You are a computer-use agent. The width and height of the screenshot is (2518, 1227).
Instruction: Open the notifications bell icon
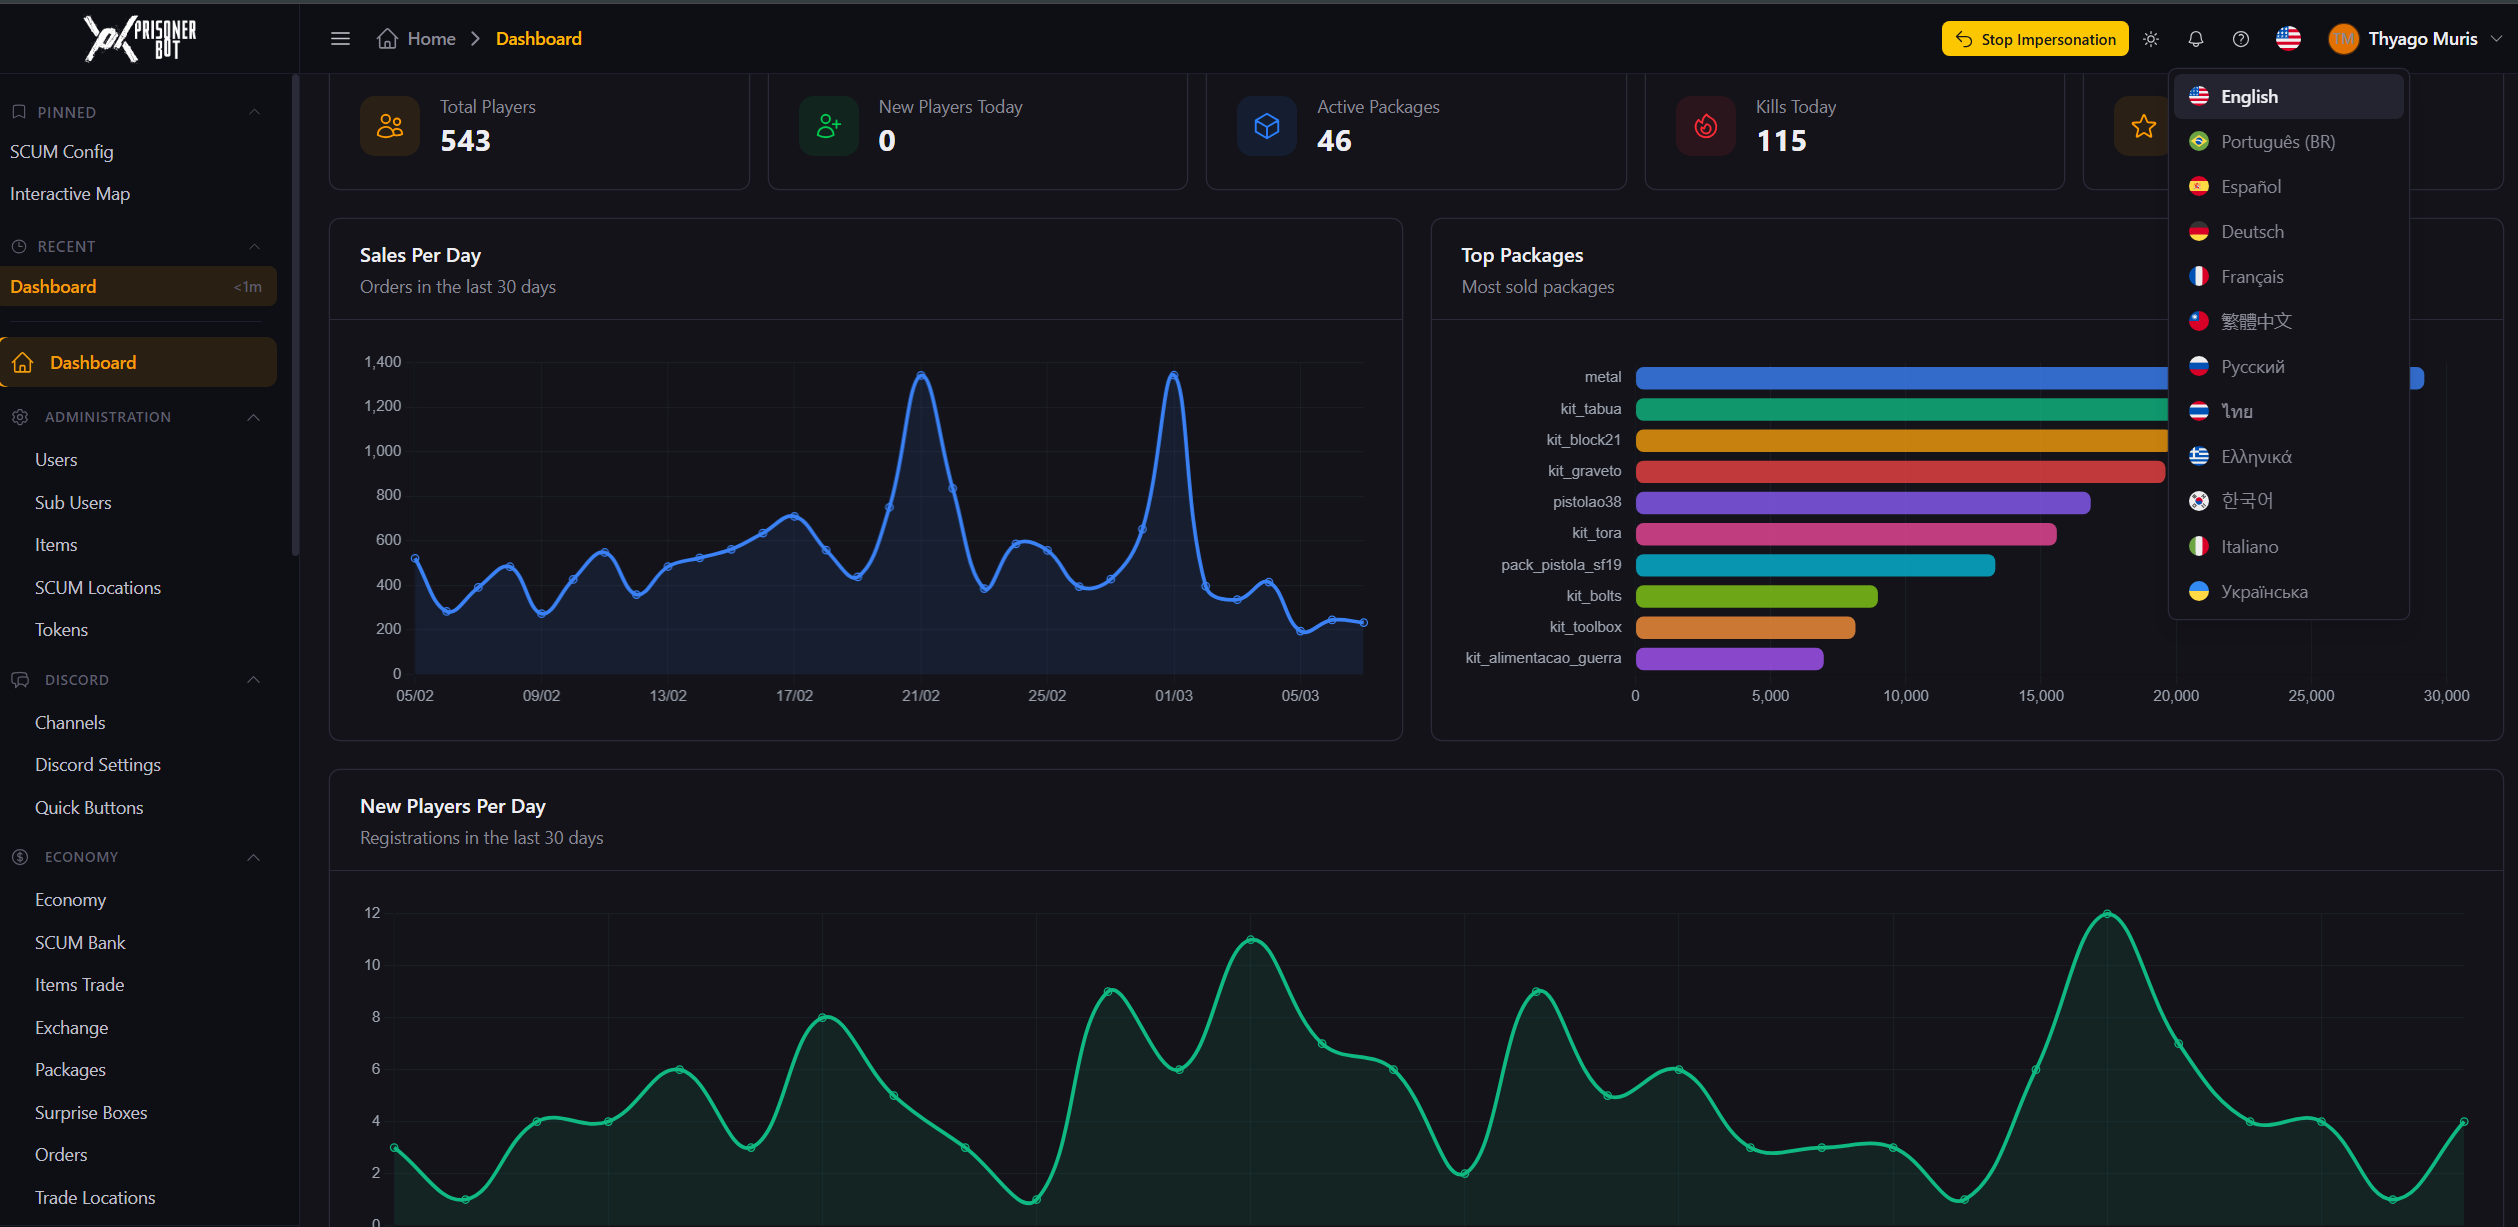[2196, 39]
